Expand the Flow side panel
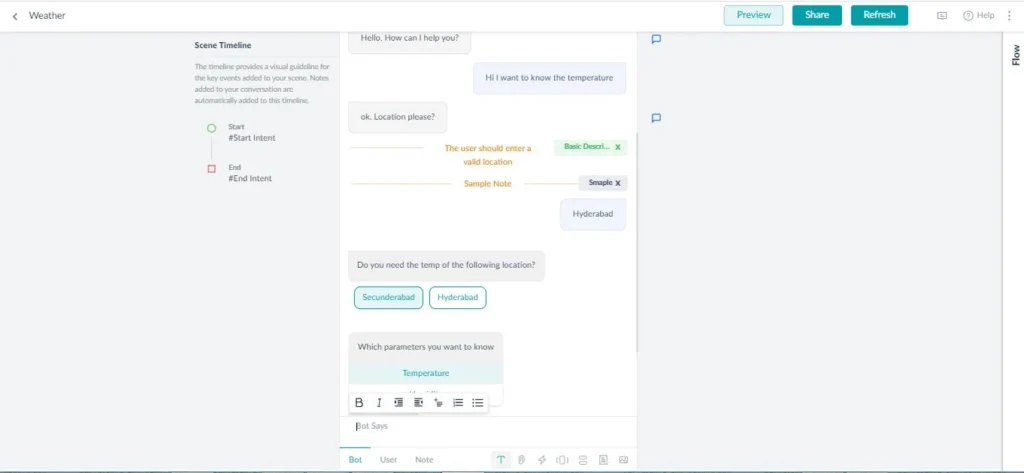Screen dimensions: 1024x473 pyautogui.click(x=1016, y=54)
